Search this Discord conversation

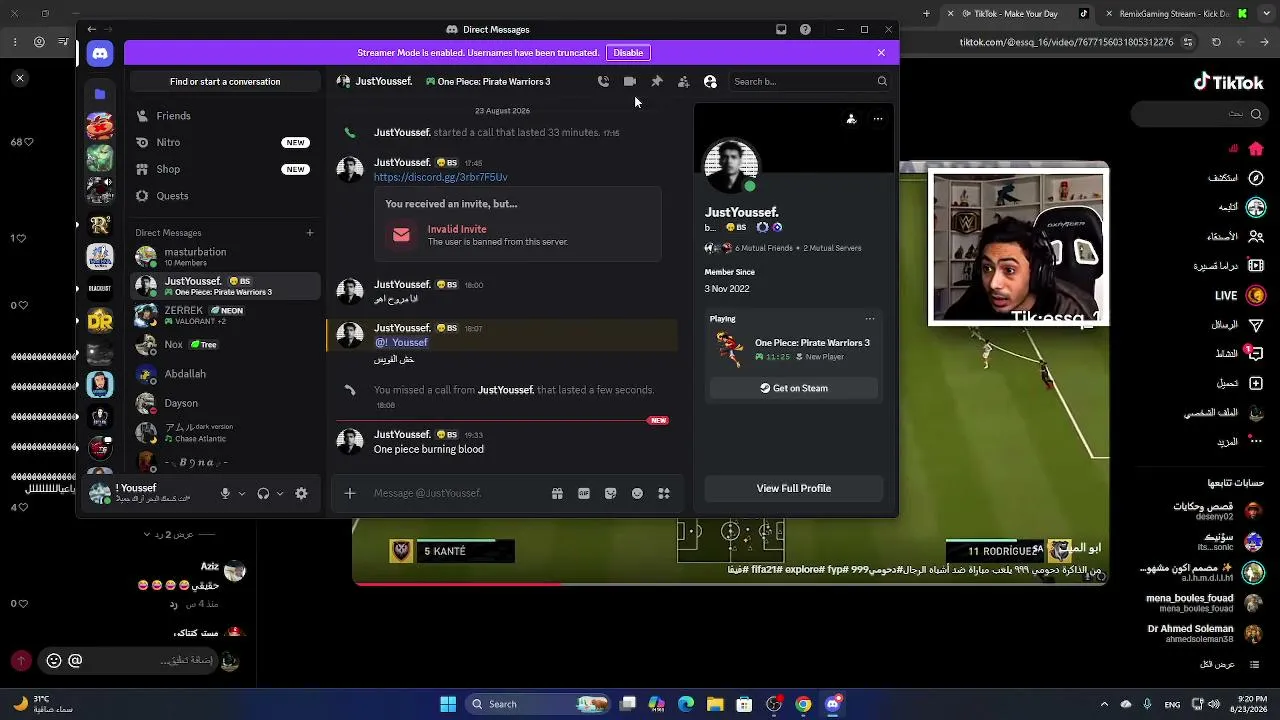(x=809, y=82)
